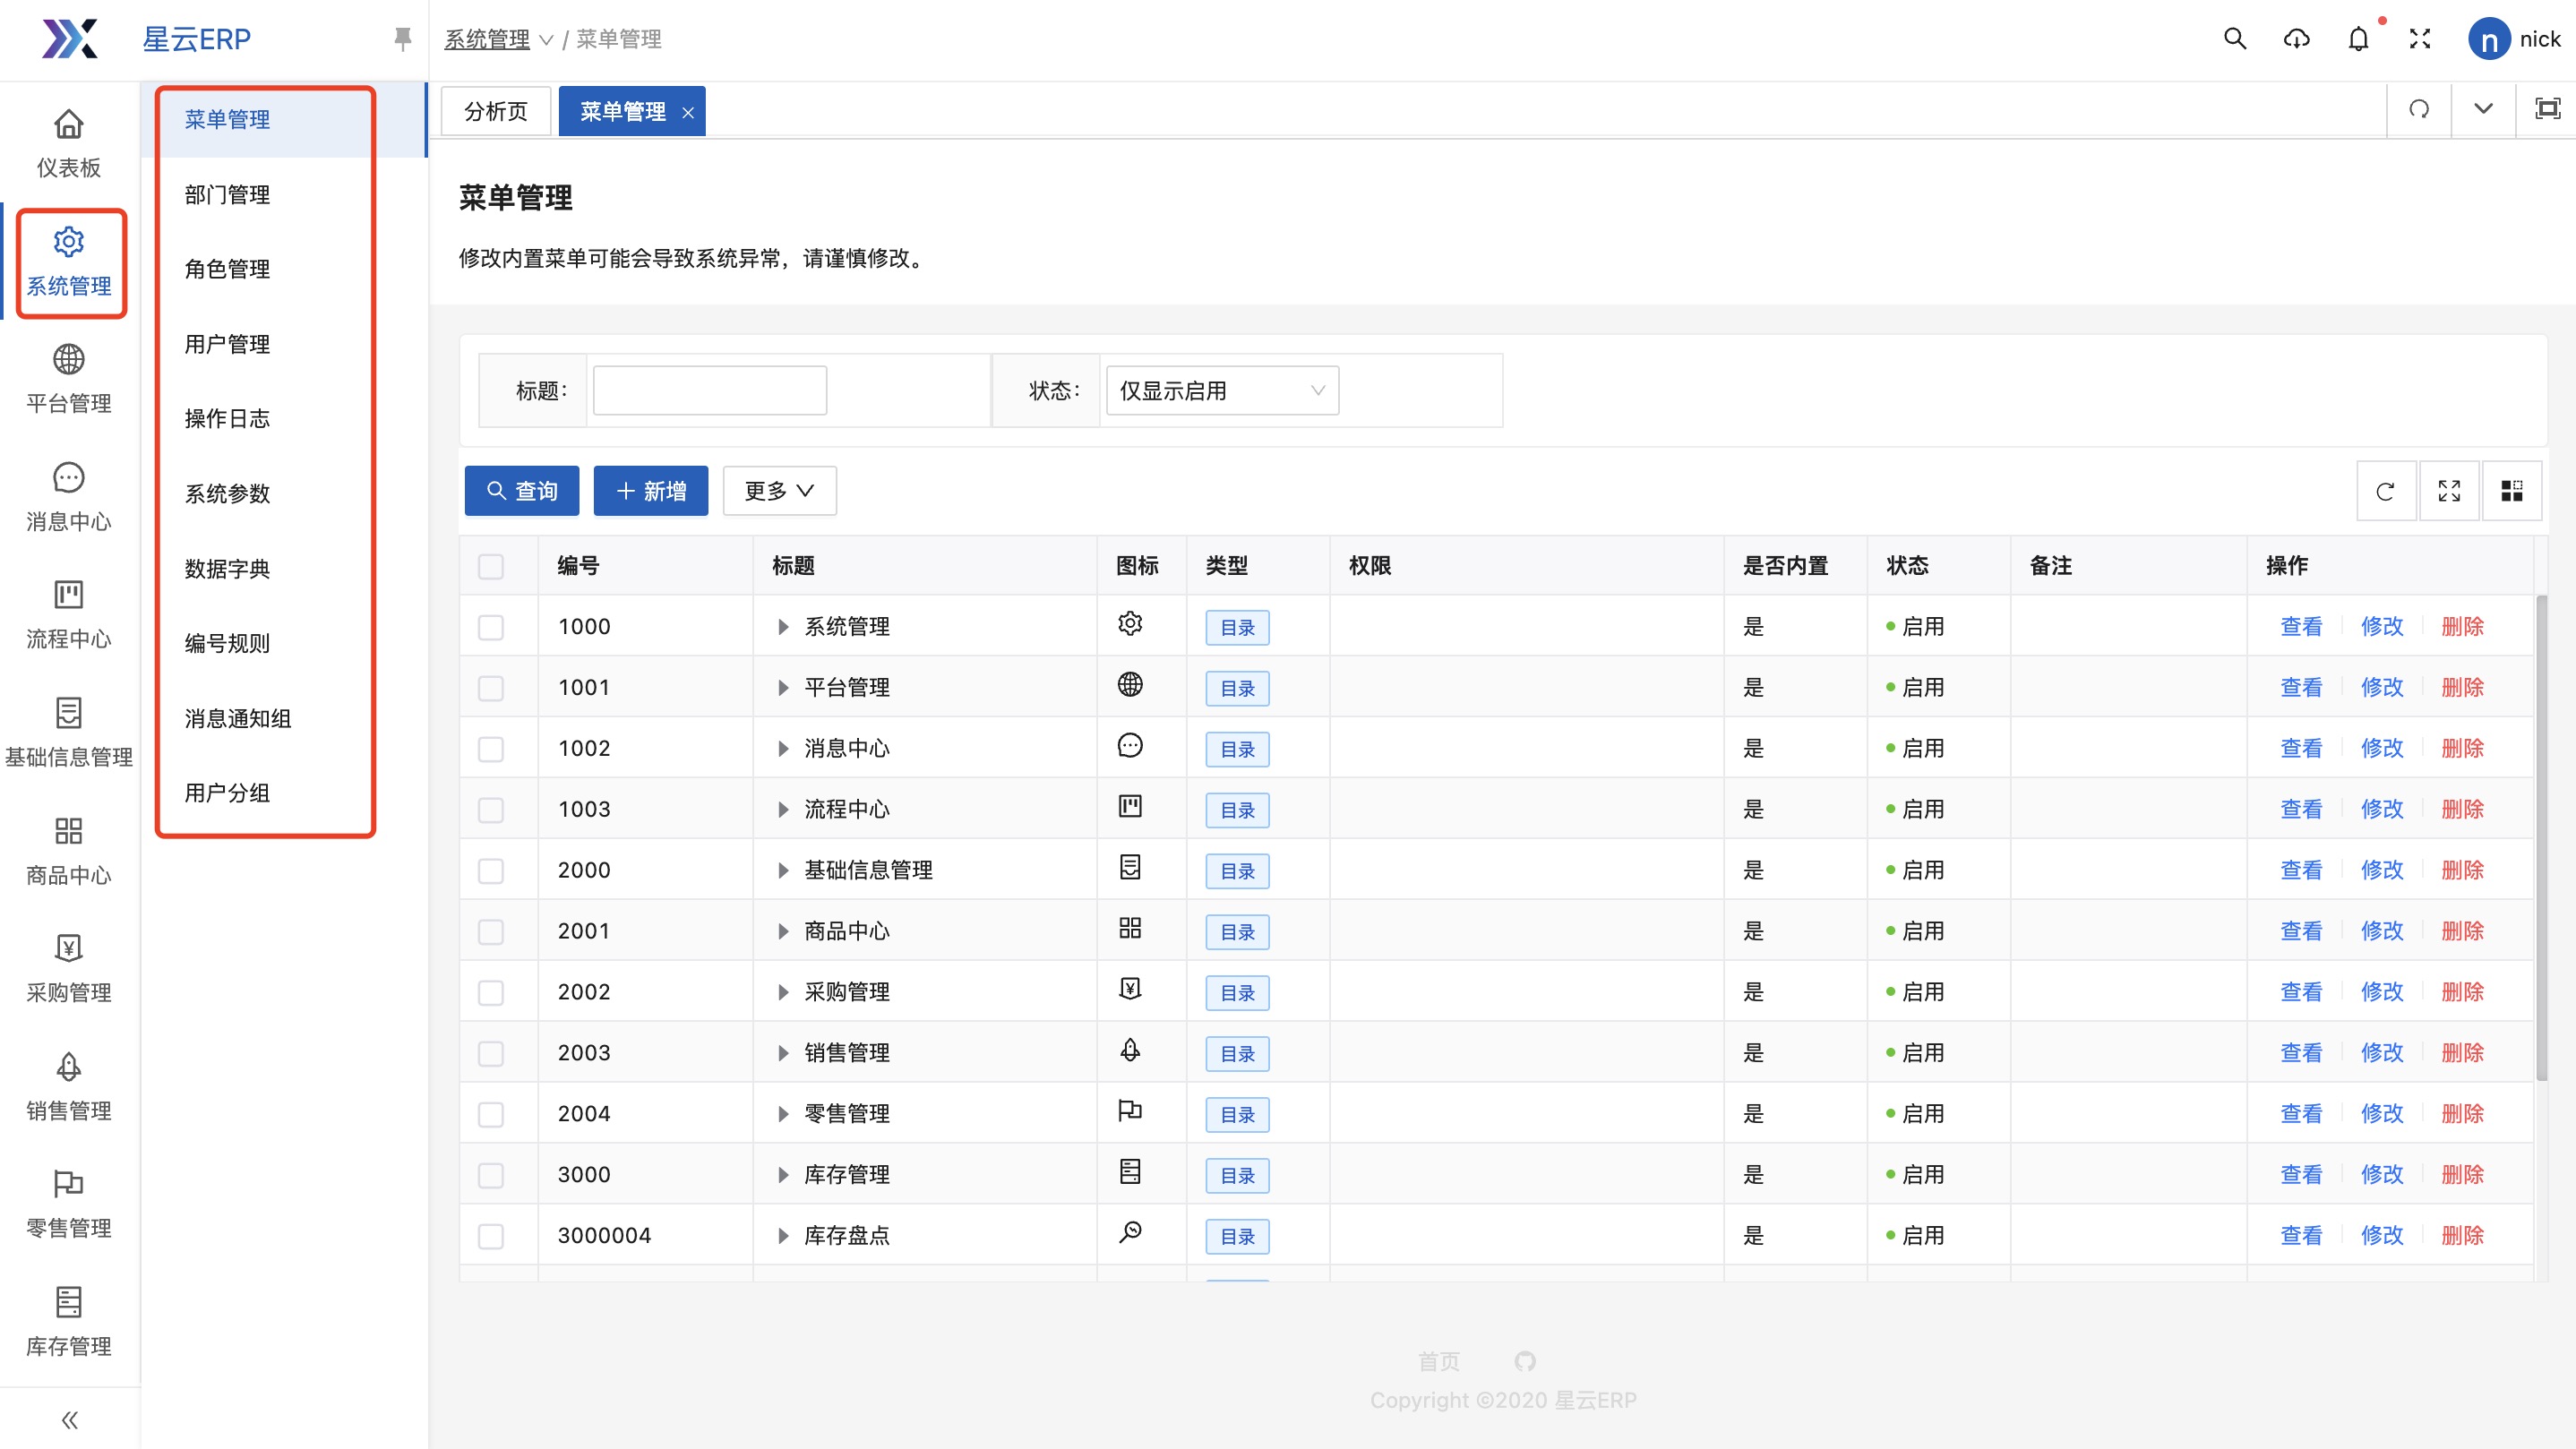Switch to the 分析页 tab
Screen dimensions: 2576x1449
coord(496,111)
